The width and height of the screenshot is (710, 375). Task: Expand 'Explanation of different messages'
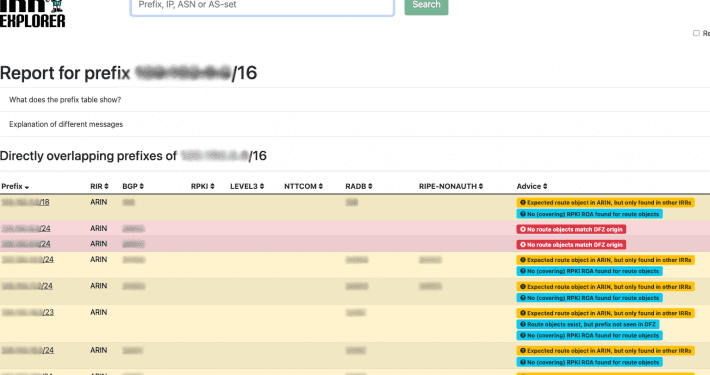coord(66,124)
